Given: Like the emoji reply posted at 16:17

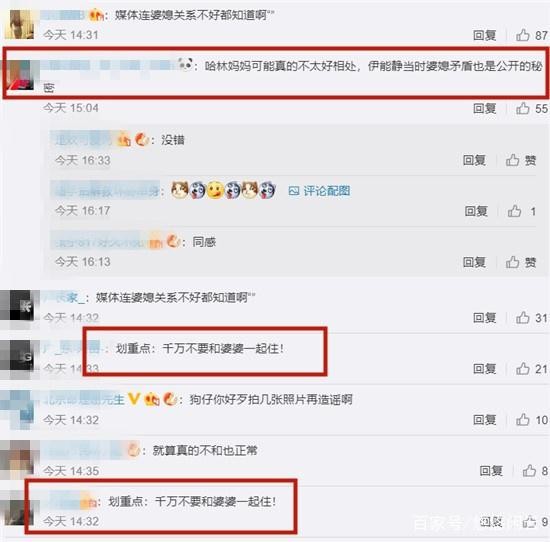Looking at the screenshot, I should tap(514, 211).
